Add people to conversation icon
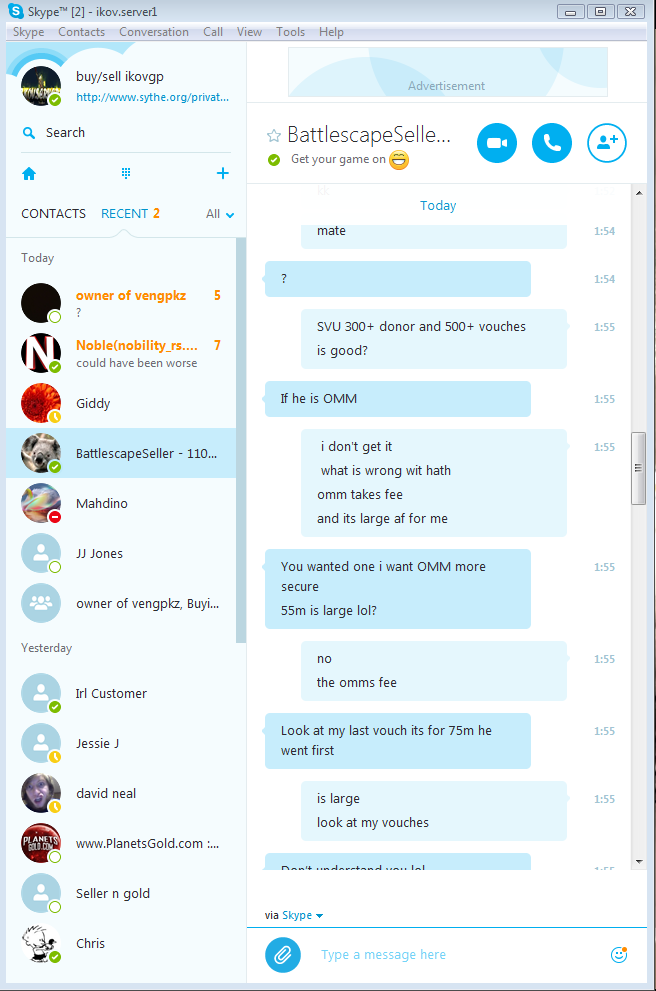The width and height of the screenshot is (656, 991). [x=607, y=143]
